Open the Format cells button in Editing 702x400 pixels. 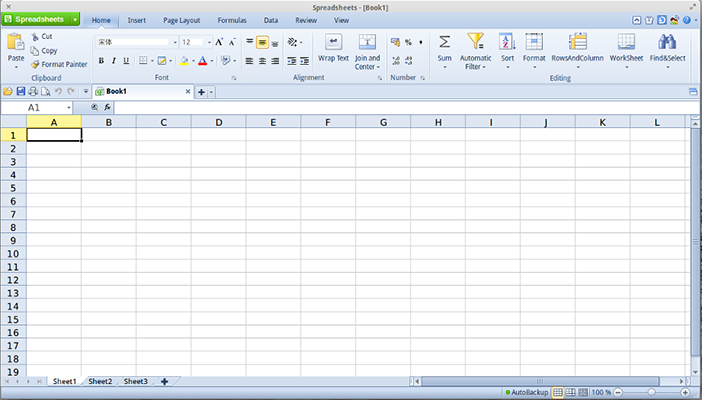coord(534,51)
